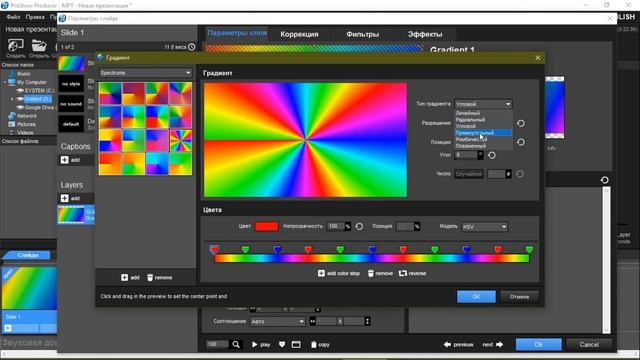This screenshot has width=640, height=360.
Task: Open the Правка menu
Action: tap(35, 17)
